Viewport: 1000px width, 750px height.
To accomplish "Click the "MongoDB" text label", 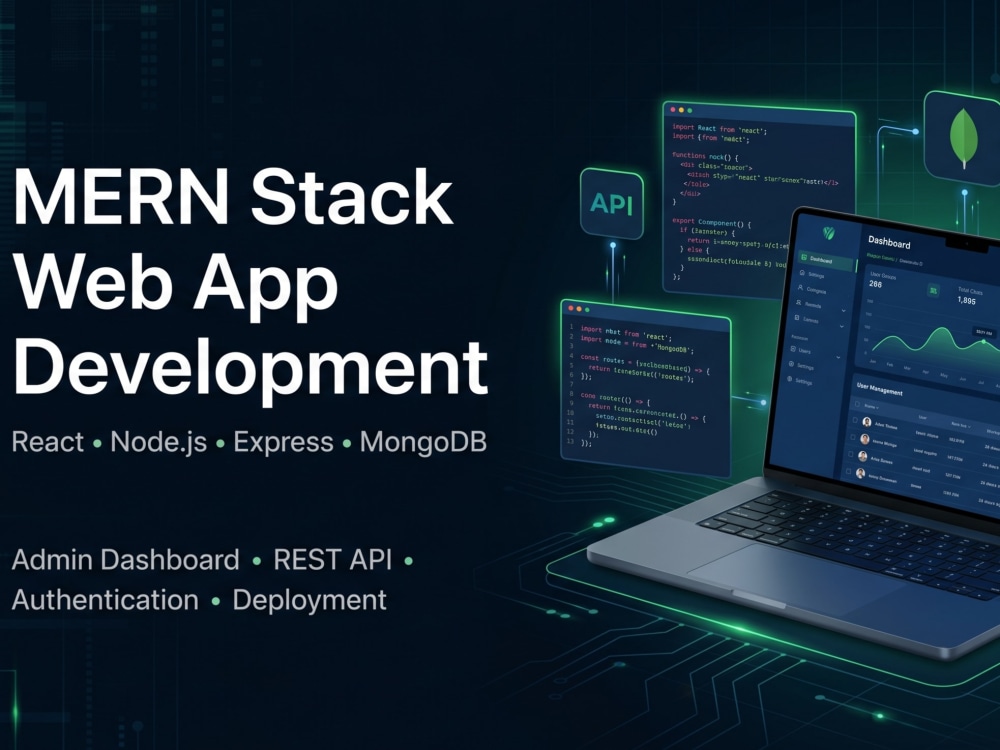I will (423, 442).
